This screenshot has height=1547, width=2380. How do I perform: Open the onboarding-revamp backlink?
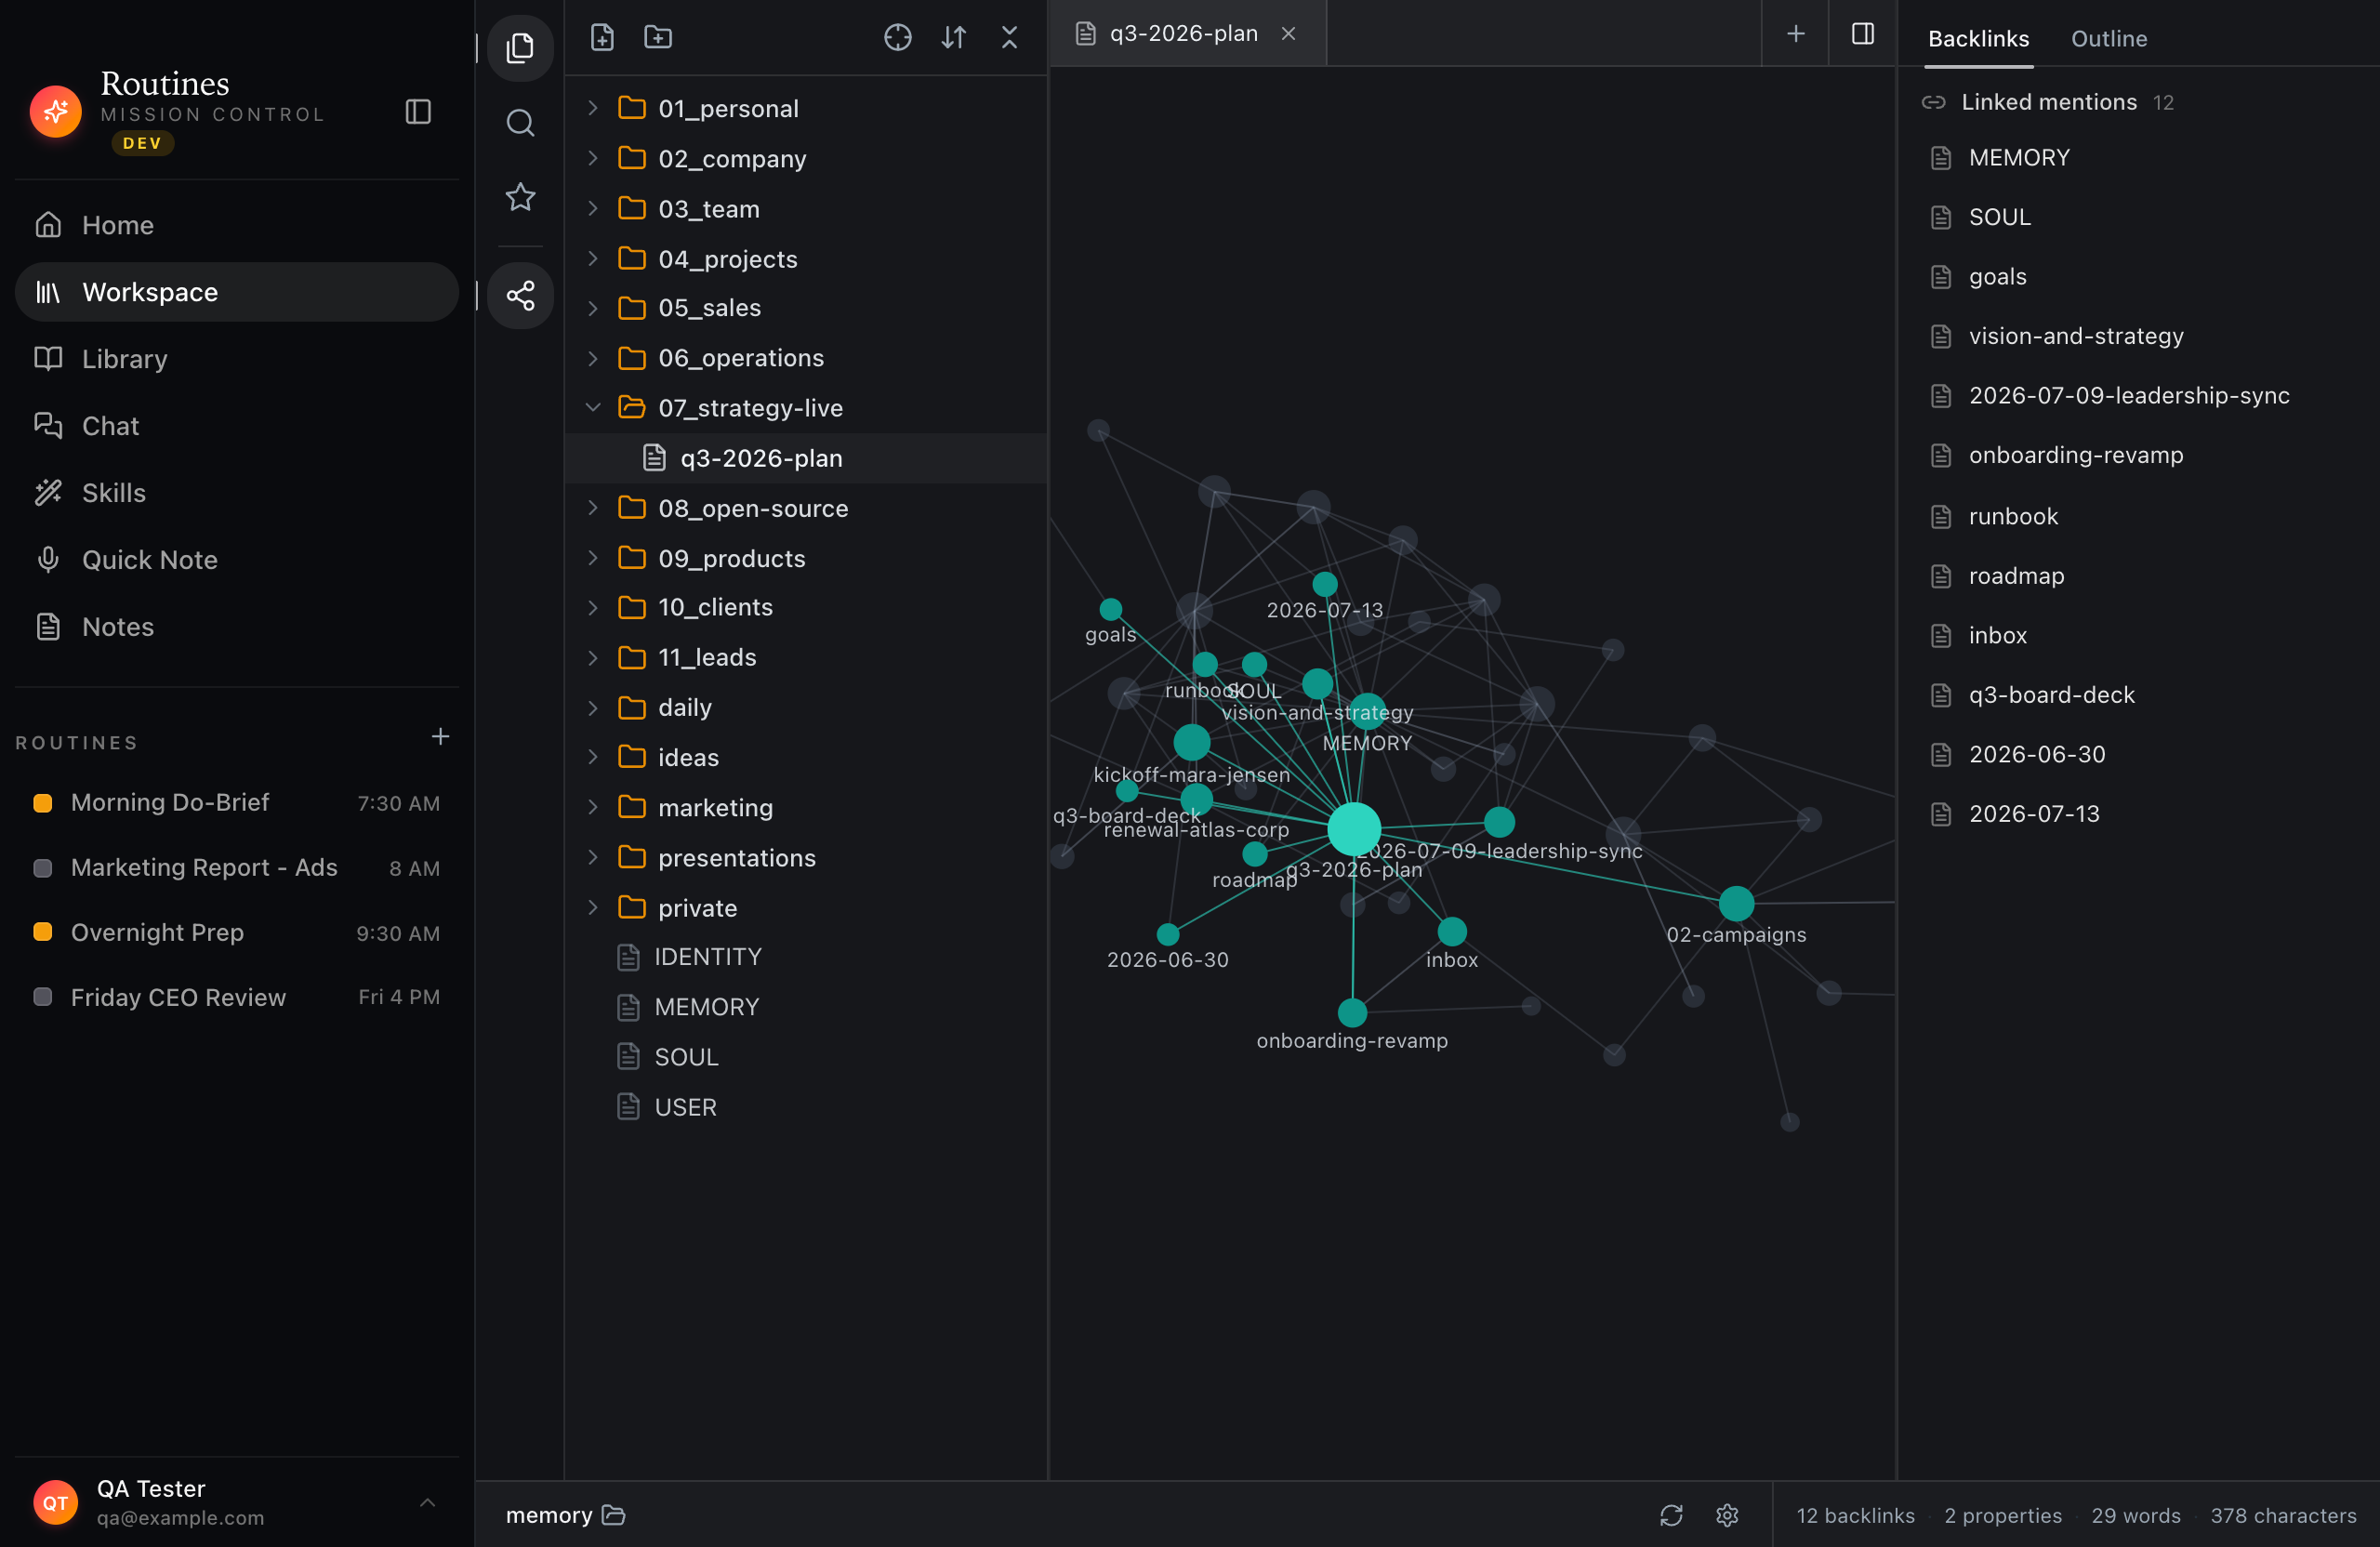pos(2138,456)
